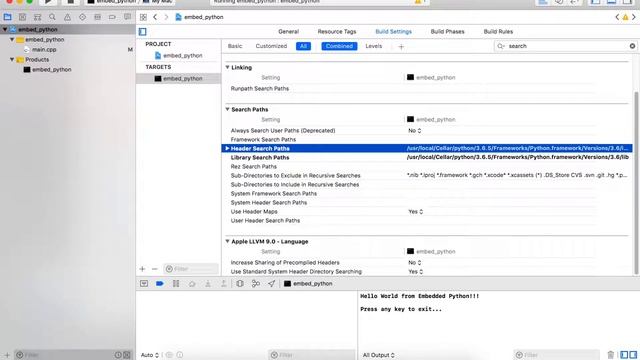Screen dimensions: 640x360
Task: Change Use Header Maps value
Action: [416, 211]
